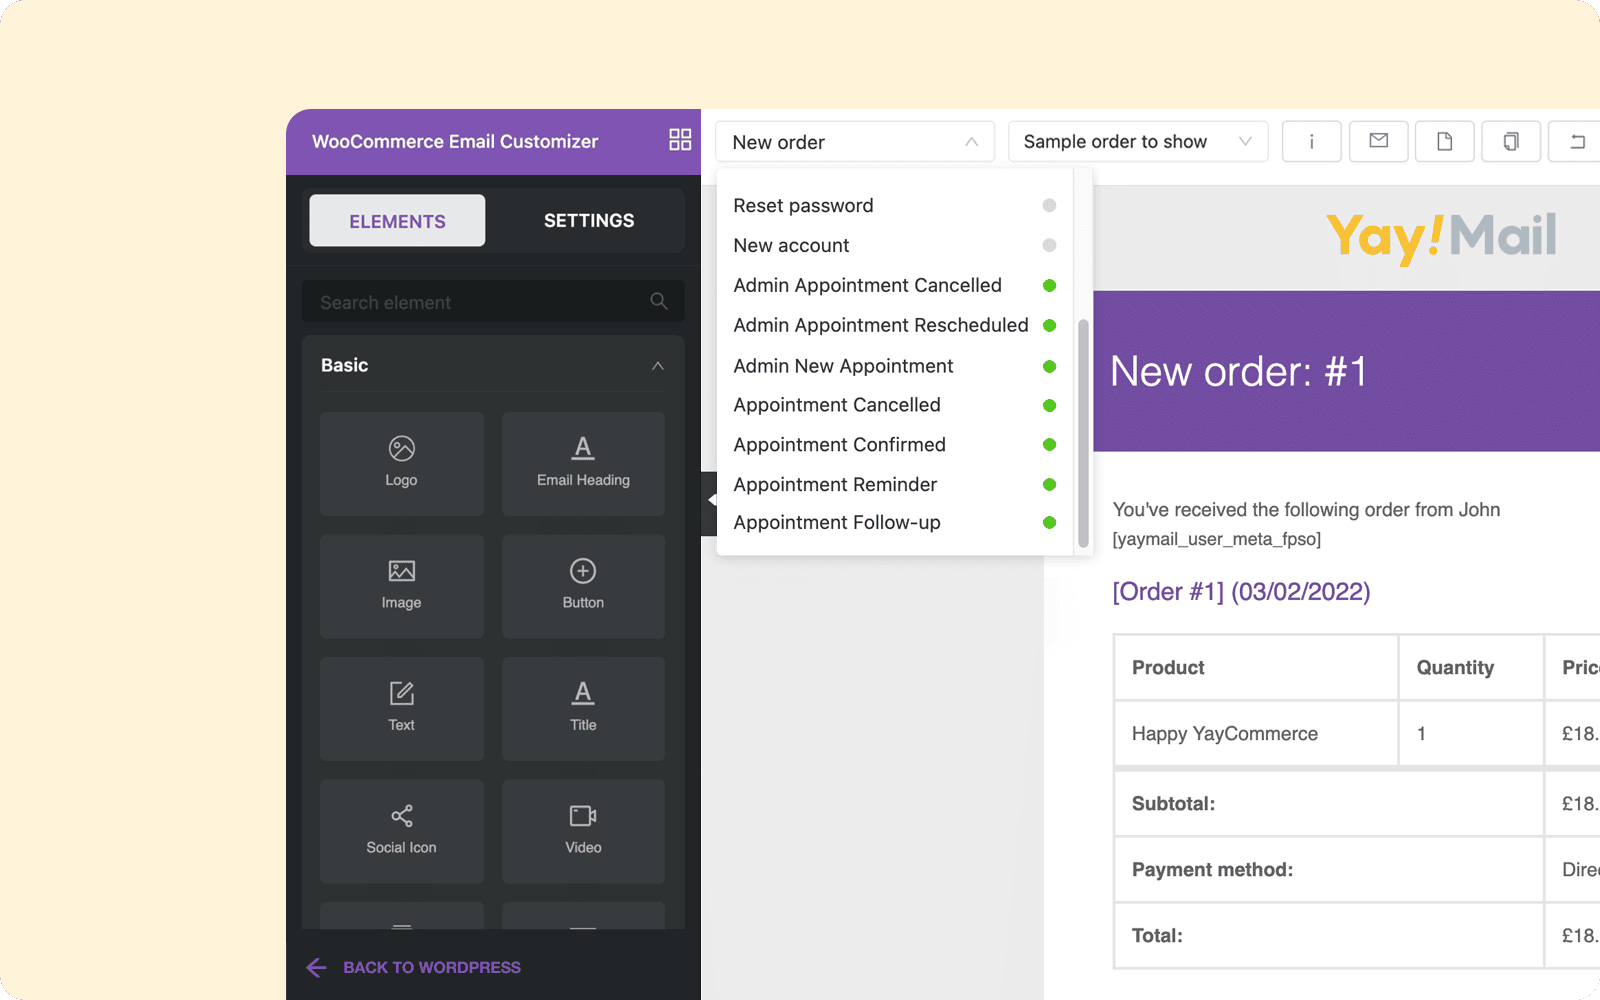This screenshot has width=1600, height=1000.
Task: Click the copy template icon
Action: coord(1511,141)
